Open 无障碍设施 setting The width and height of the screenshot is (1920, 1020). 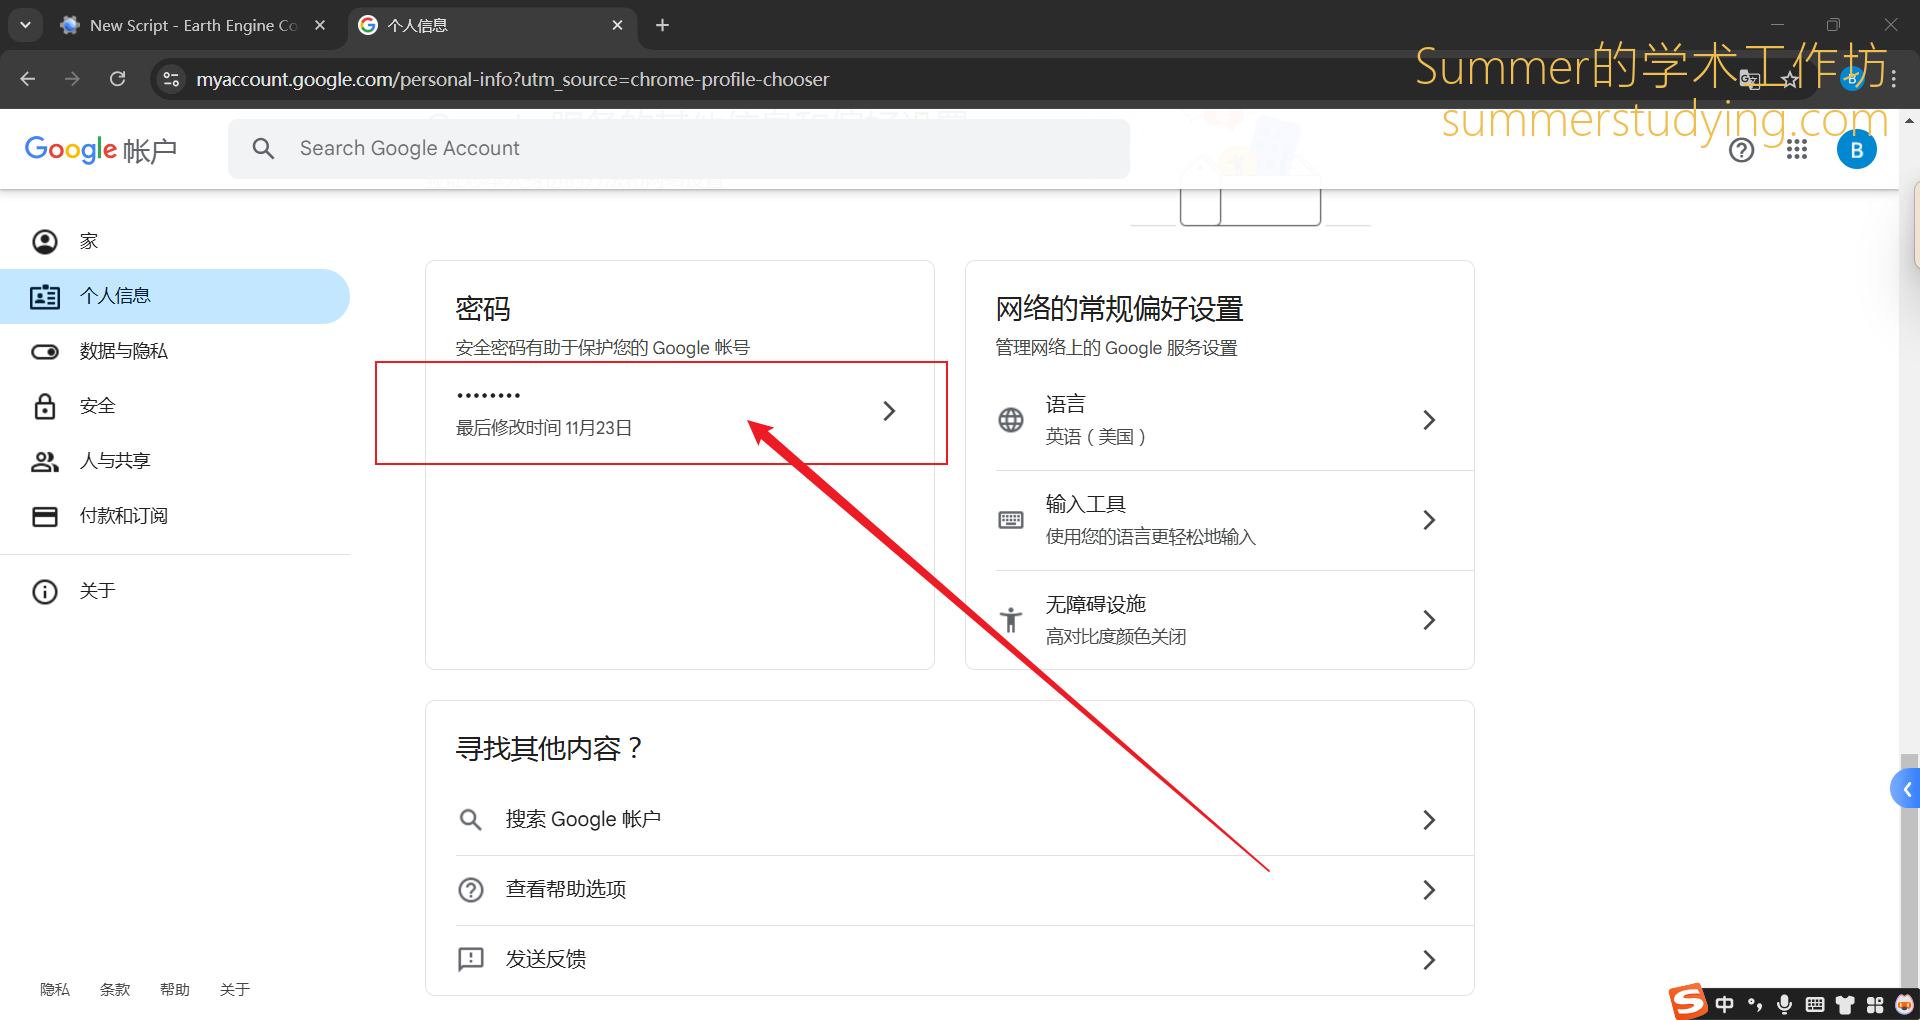pos(1220,620)
